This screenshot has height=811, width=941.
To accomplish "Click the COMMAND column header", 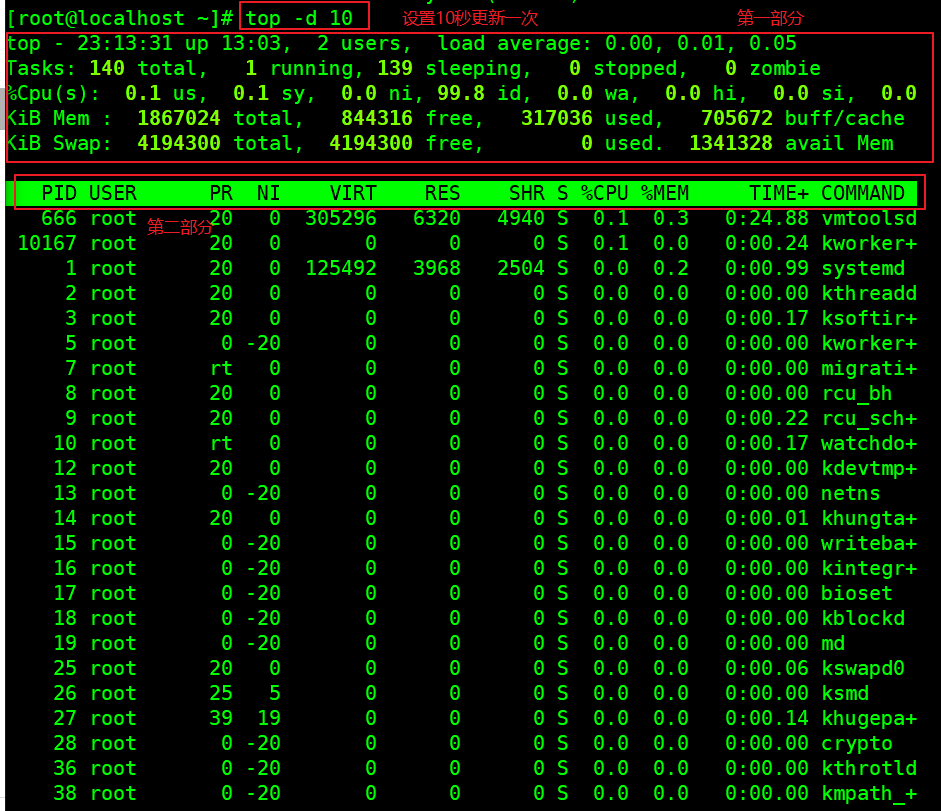I will click(x=863, y=193).
